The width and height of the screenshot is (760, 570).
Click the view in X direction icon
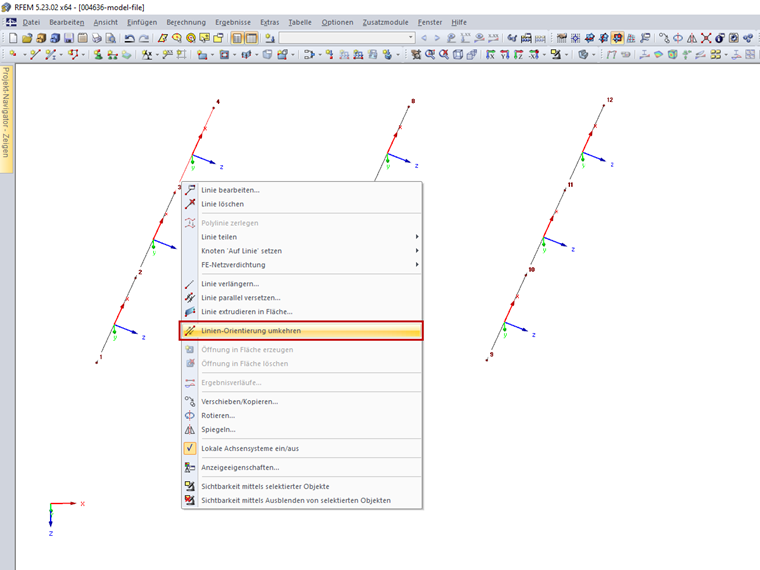click(x=491, y=55)
